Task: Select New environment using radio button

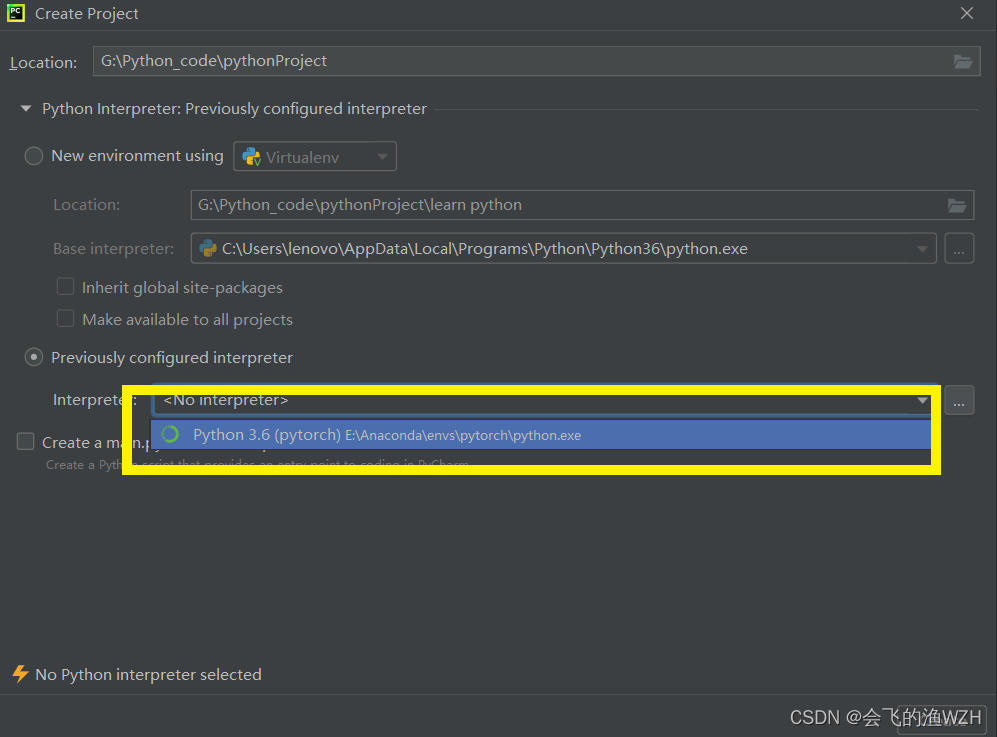Action: click(34, 156)
